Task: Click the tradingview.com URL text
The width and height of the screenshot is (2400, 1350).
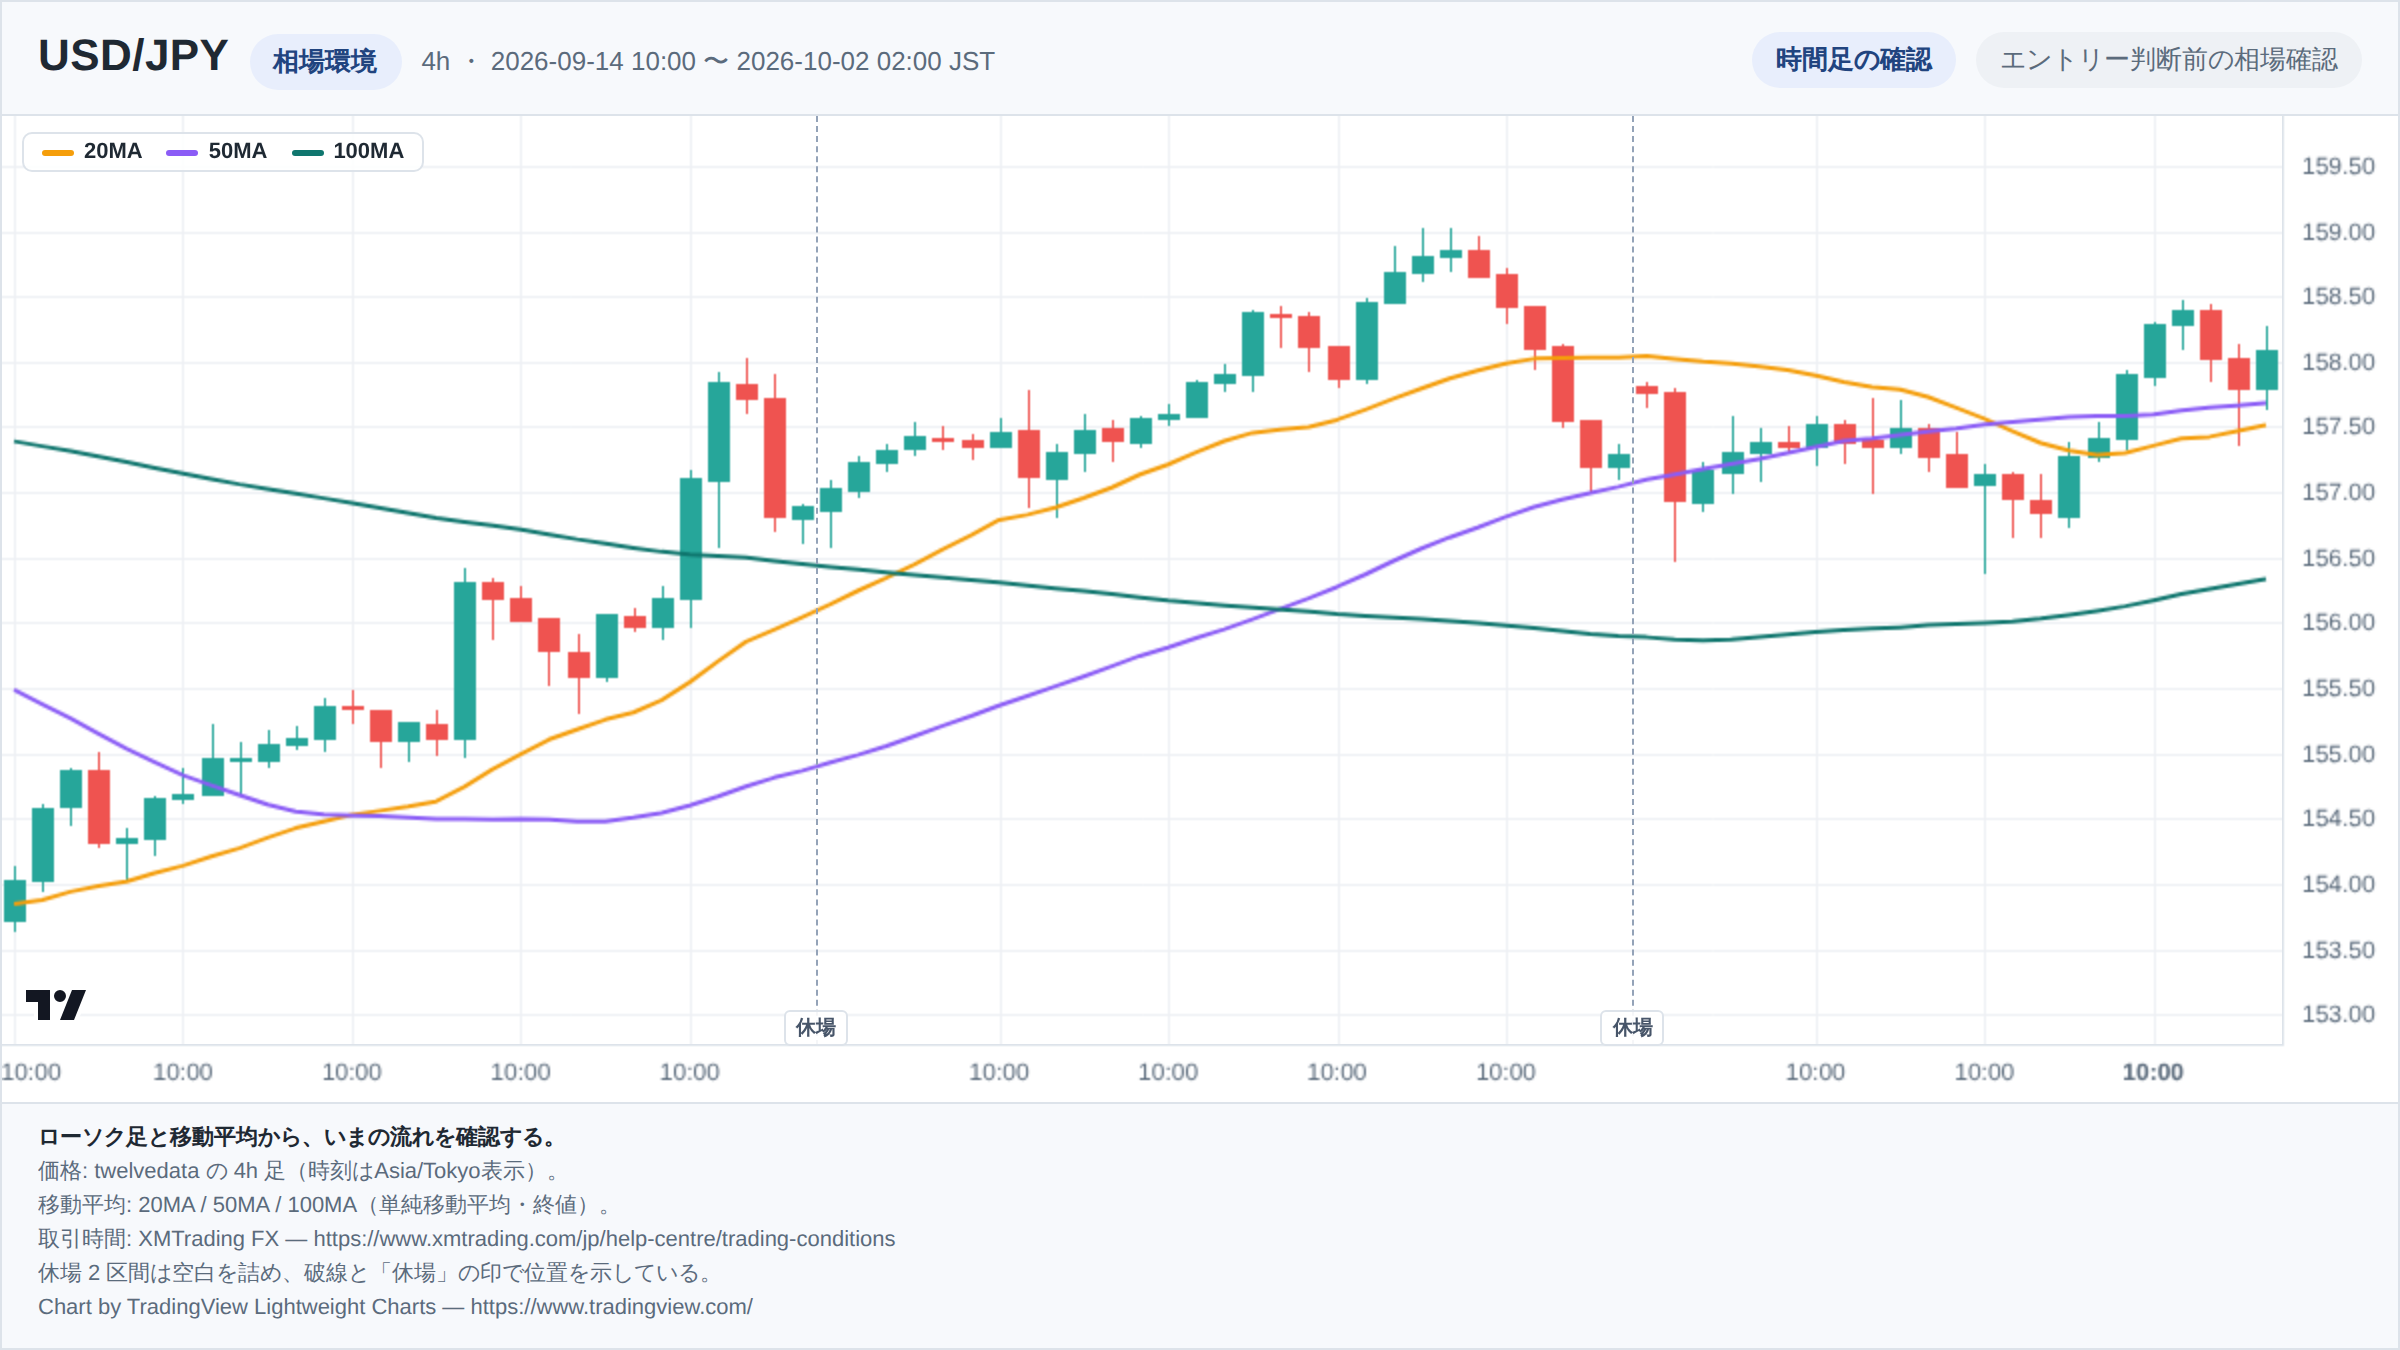Action: tap(611, 1307)
